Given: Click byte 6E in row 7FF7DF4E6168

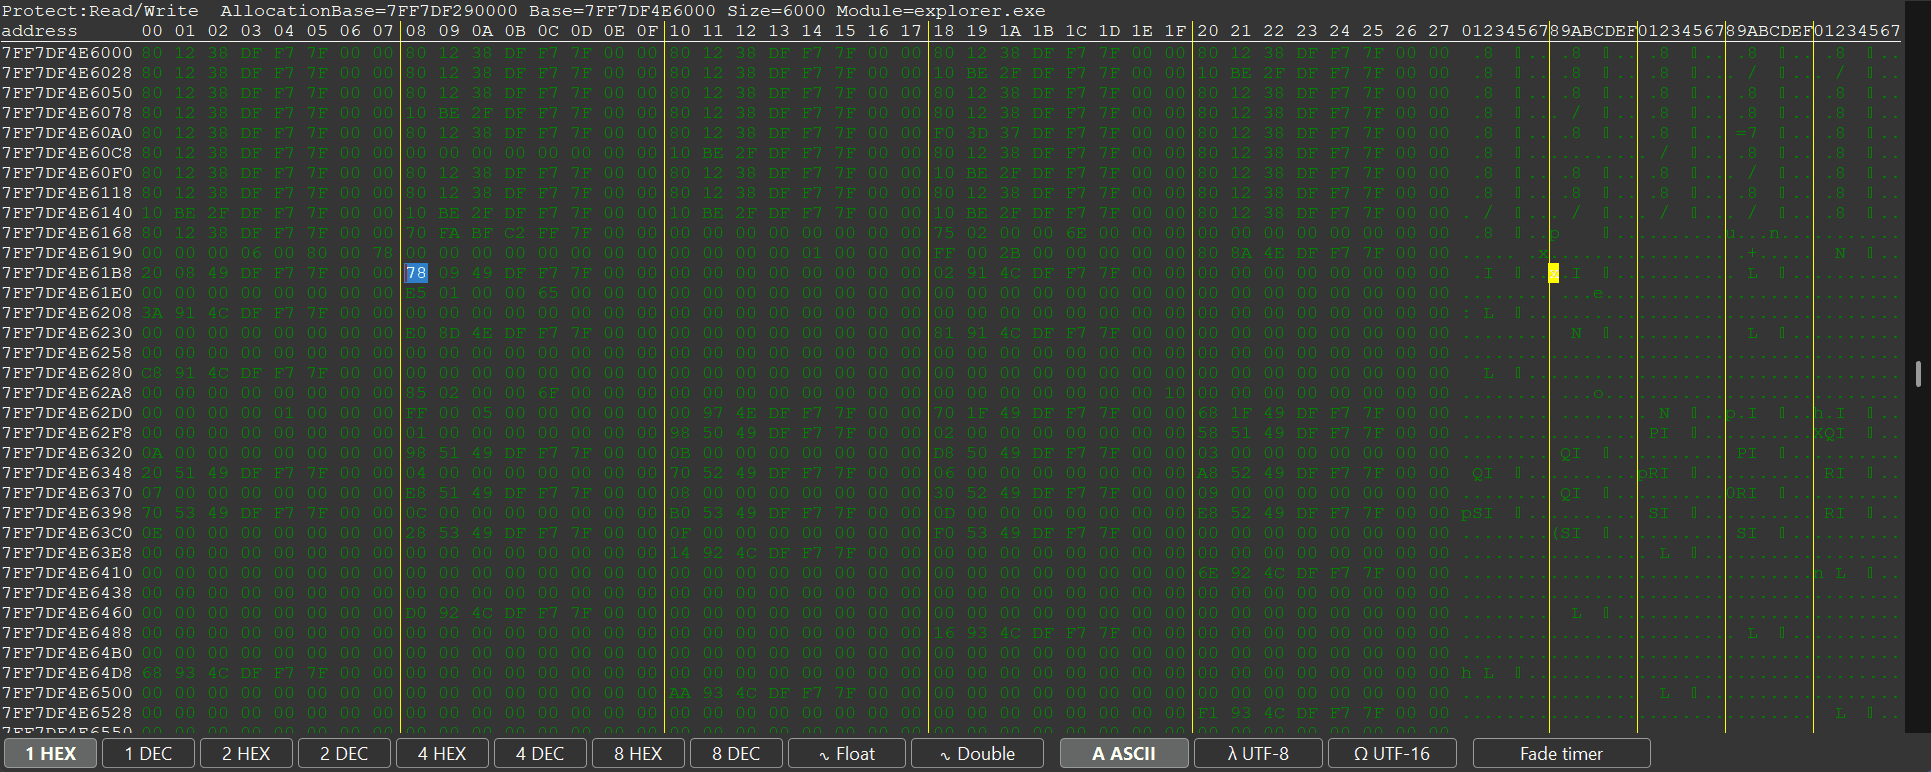Looking at the screenshot, I should click(x=1076, y=232).
